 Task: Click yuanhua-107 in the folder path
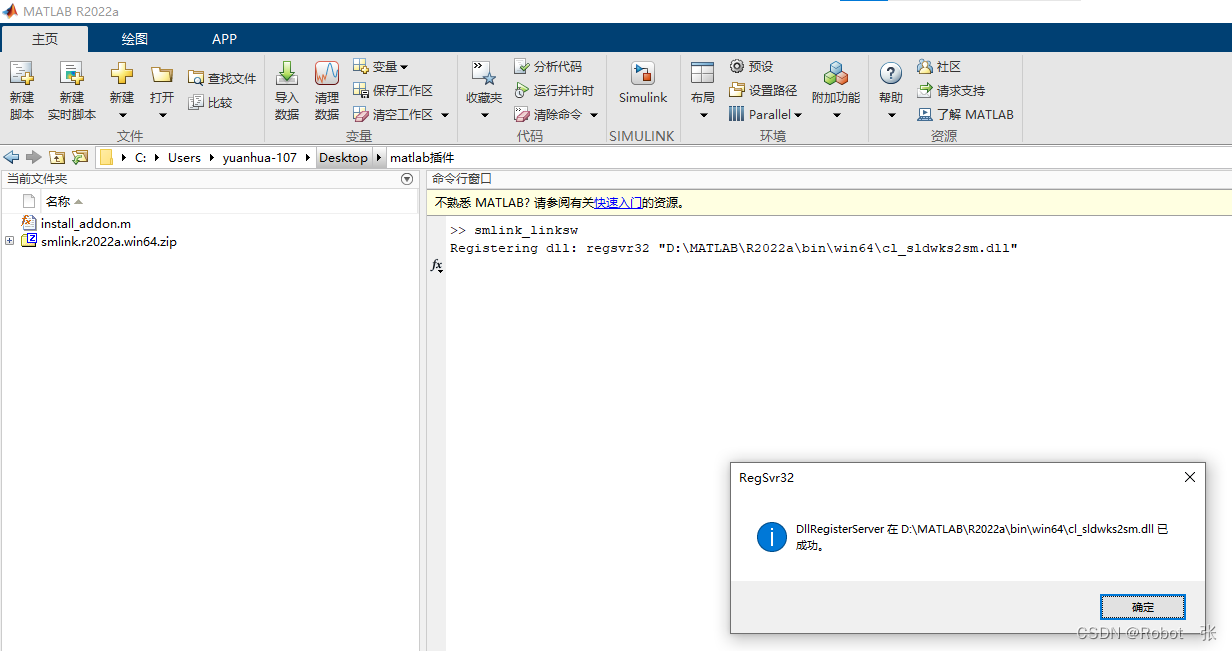(x=260, y=158)
